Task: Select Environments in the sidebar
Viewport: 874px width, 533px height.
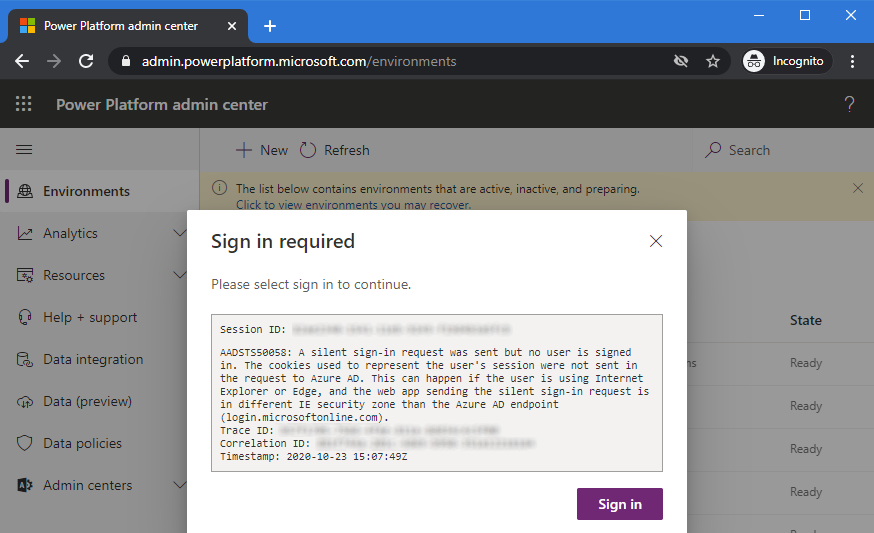Action: click(86, 191)
